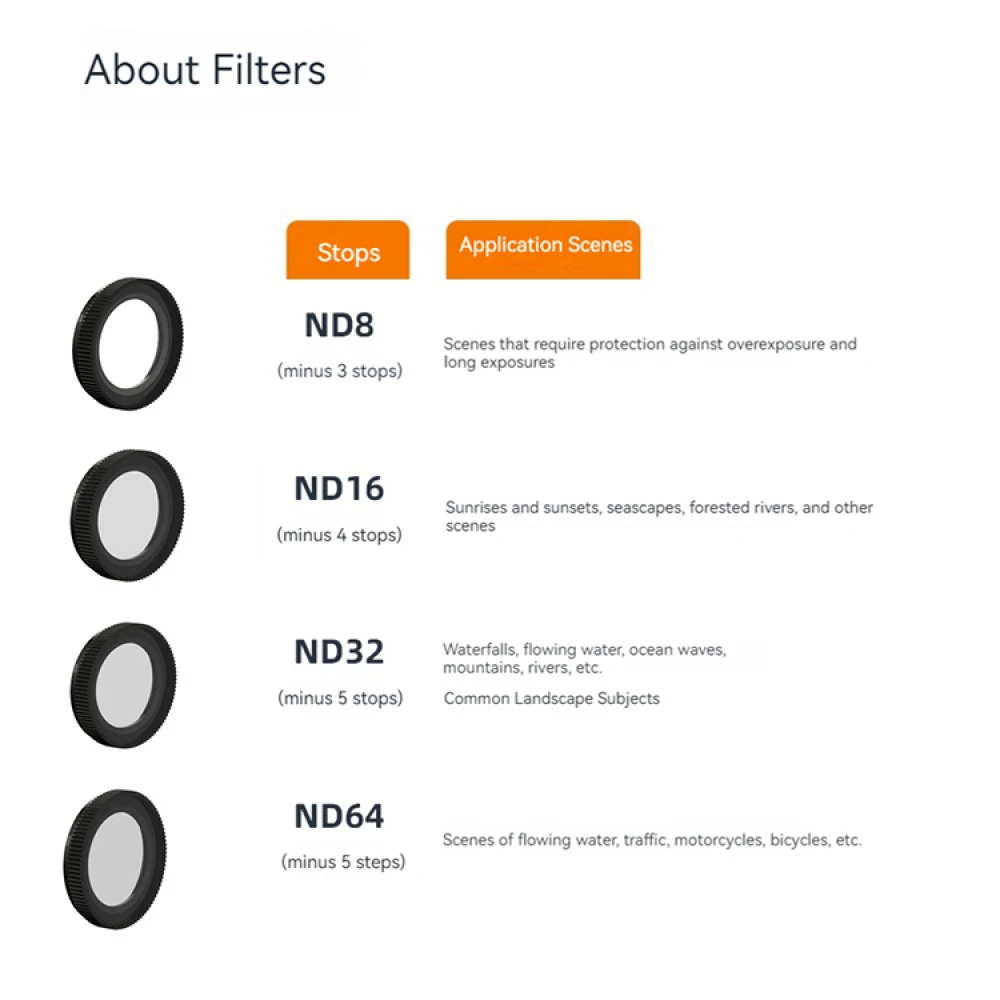Click the ND16 label
Screen dimensions: 1000x1000
pos(339,489)
